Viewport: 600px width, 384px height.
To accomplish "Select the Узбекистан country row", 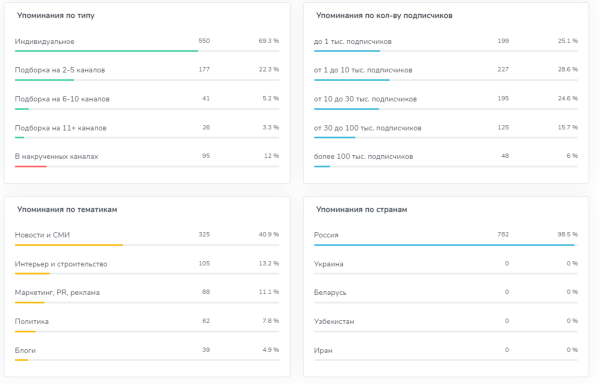I will click(446, 324).
